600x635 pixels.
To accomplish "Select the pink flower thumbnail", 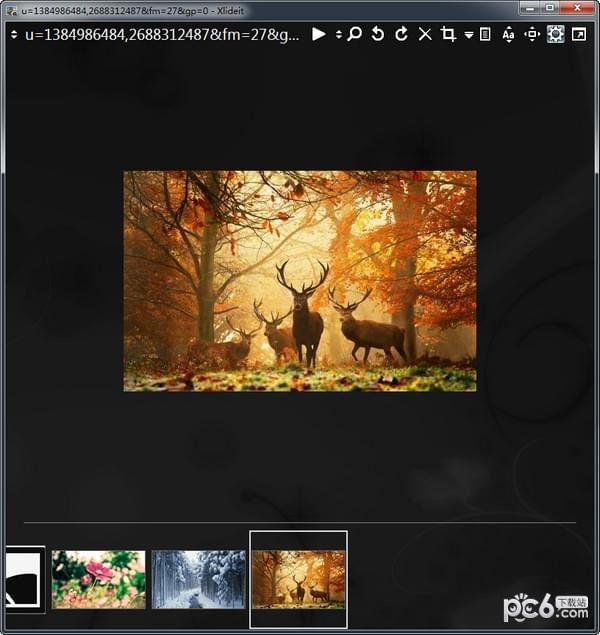I will (x=98, y=579).
